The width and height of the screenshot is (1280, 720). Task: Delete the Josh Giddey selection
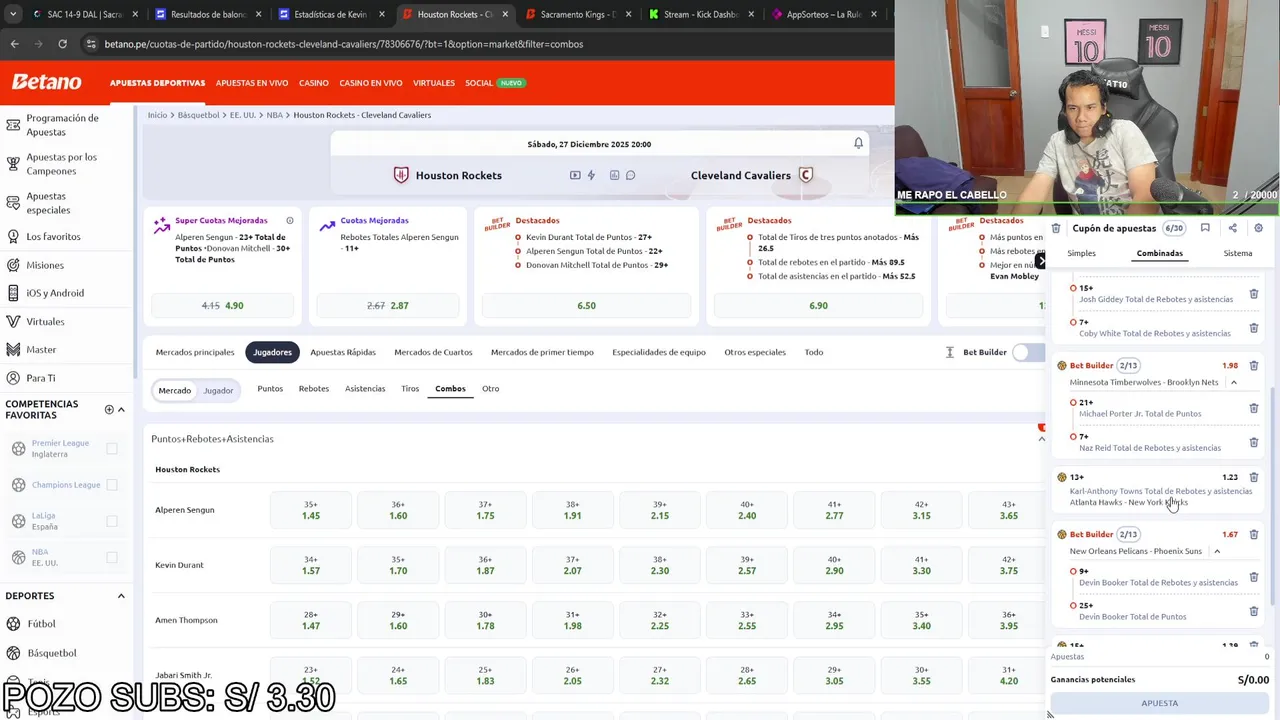click(x=1254, y=294)
